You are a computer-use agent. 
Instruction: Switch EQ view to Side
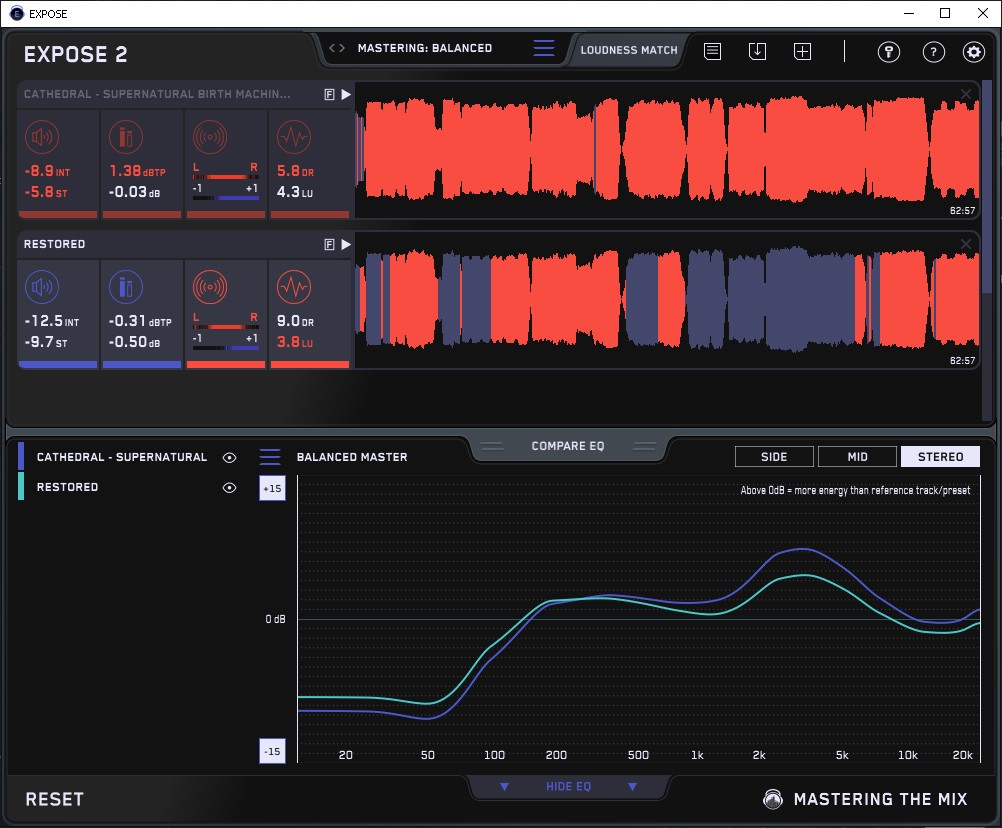coord(774,457)
